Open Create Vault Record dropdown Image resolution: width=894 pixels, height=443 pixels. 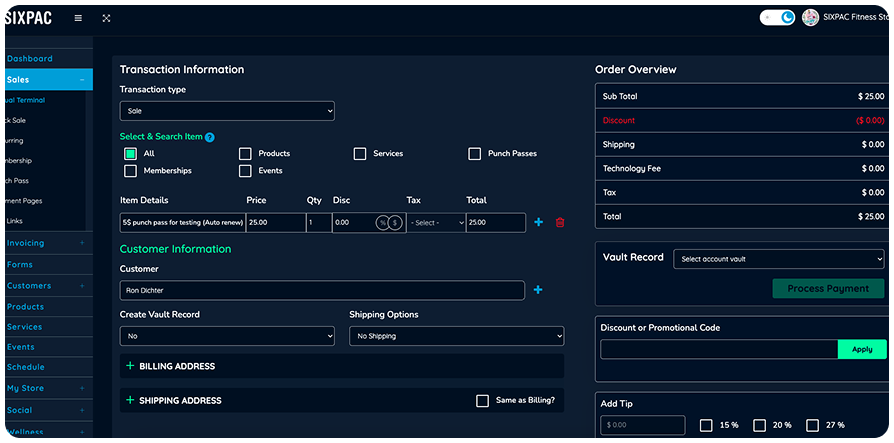[x=227, y=336]
